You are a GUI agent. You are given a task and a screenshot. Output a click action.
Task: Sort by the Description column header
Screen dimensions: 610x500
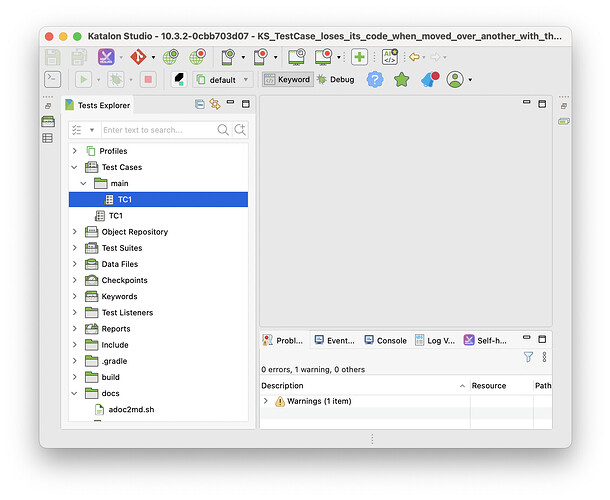click(364, 386)
